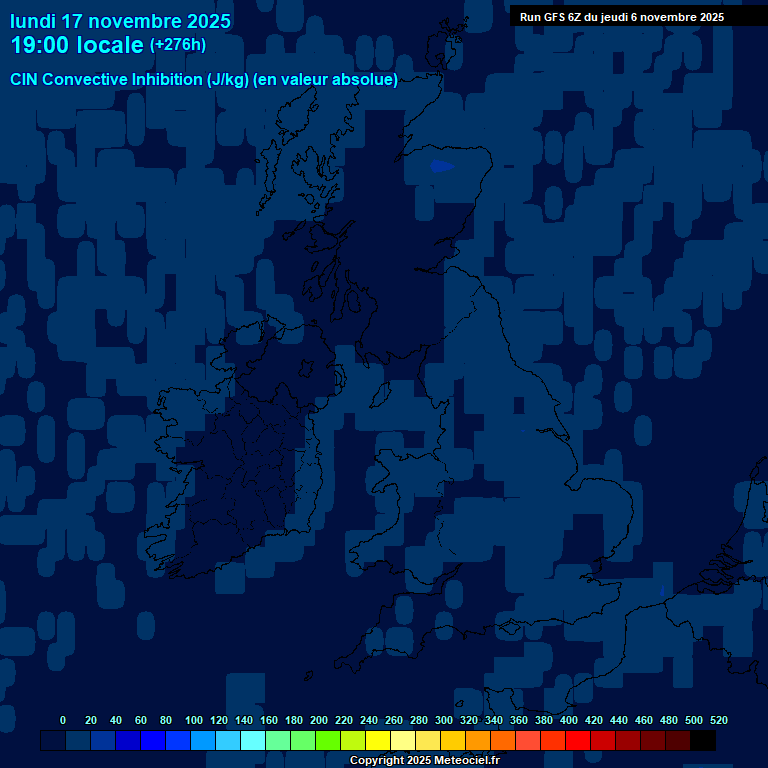
Task: Click the legend swatch between 20 and 40
Action: (103, 740)
